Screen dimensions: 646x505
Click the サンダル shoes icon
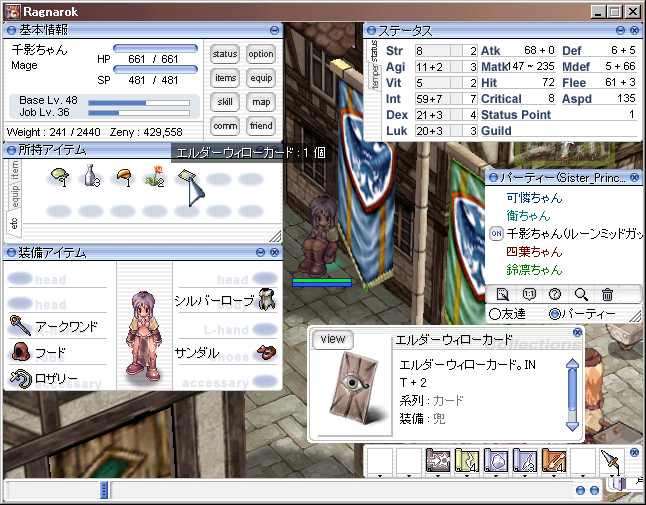267,352
